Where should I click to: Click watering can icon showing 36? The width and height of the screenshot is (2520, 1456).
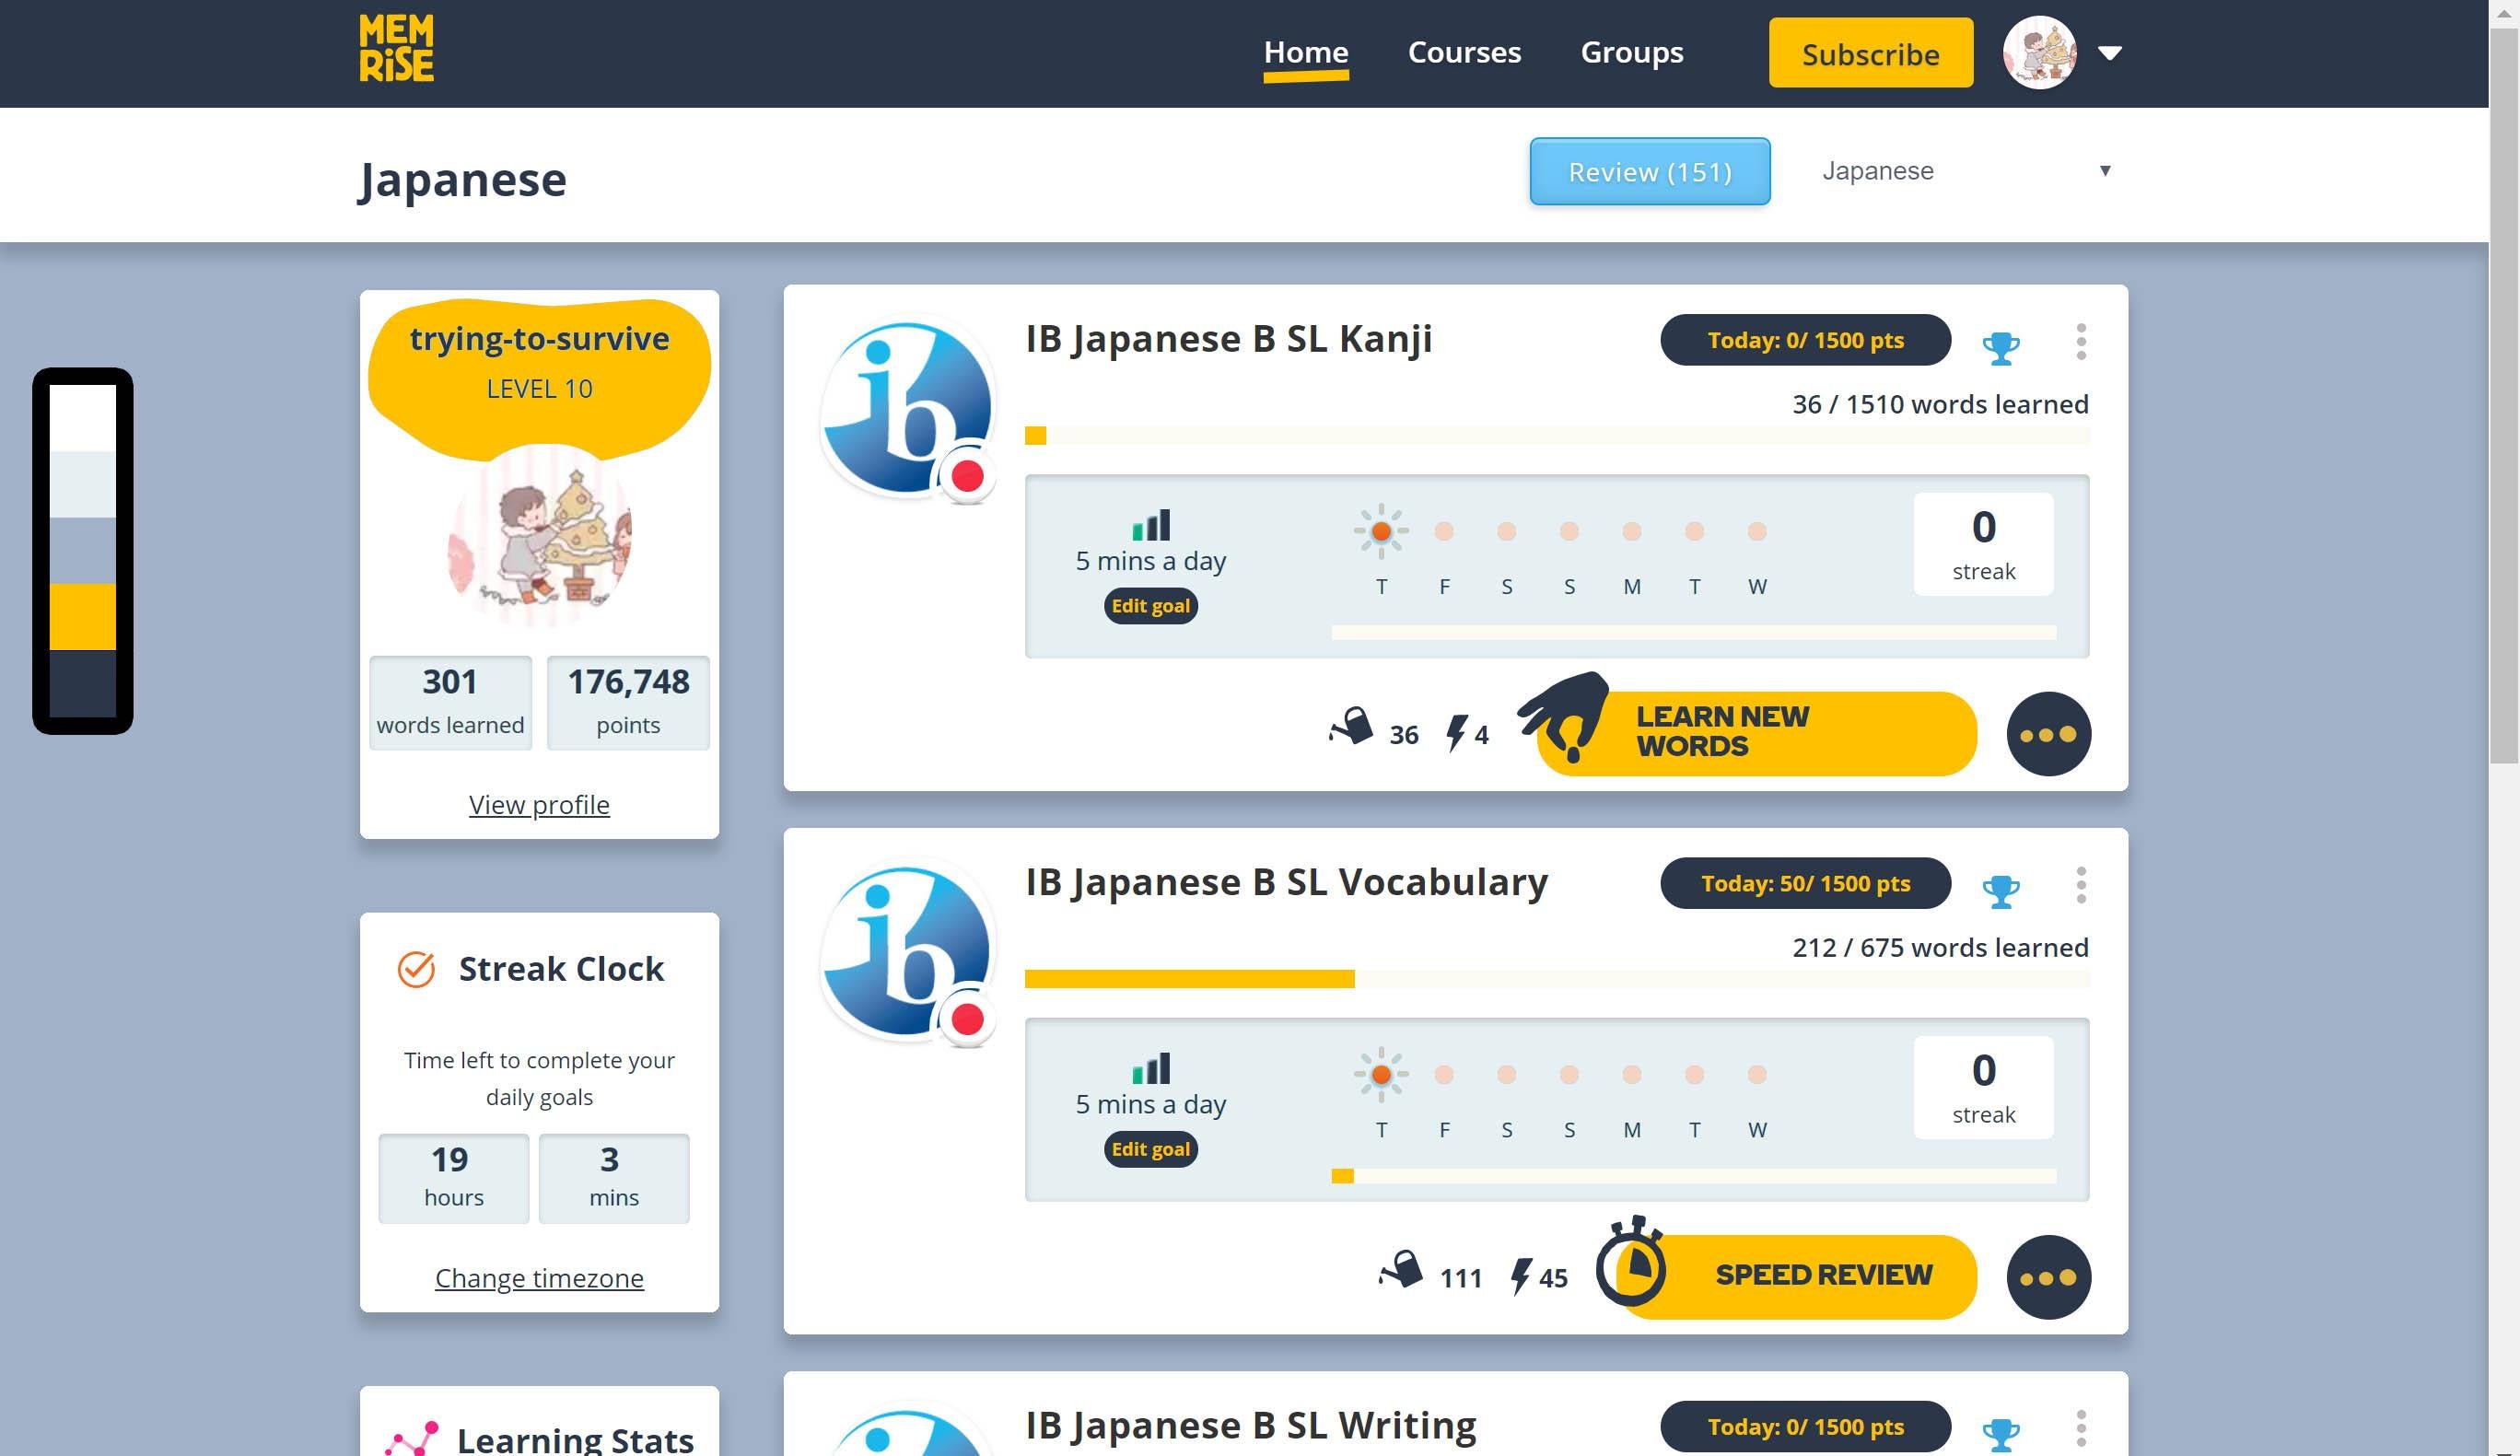[x=1351, y=727]
